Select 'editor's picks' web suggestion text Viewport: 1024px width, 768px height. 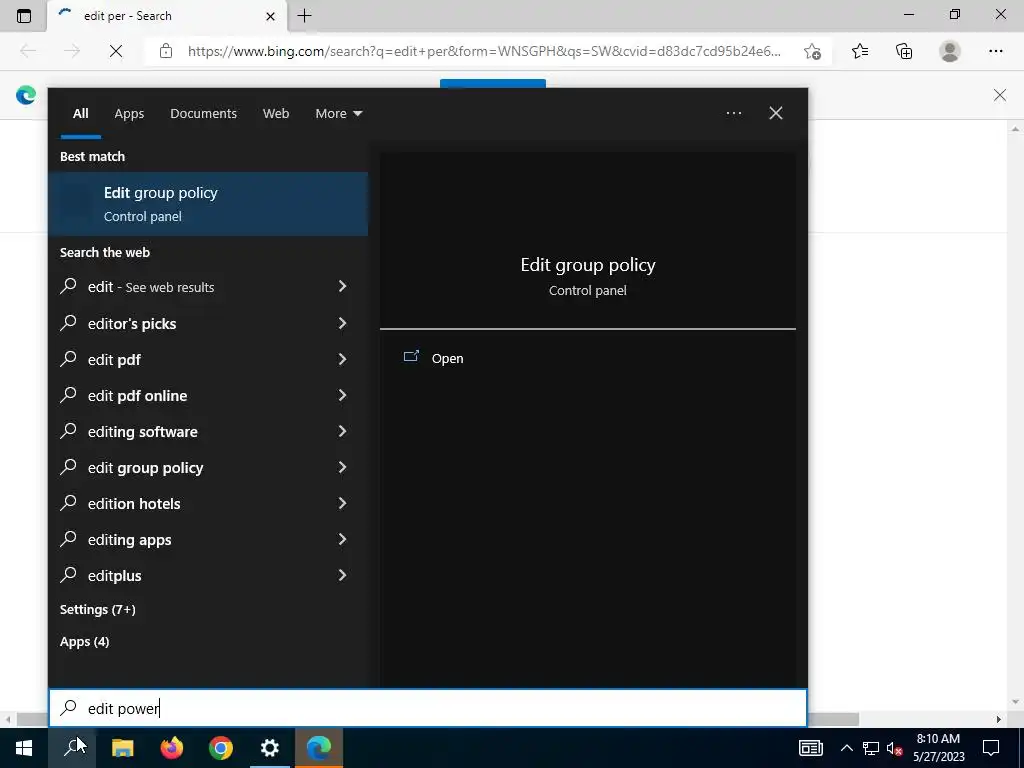coord(132,324)
